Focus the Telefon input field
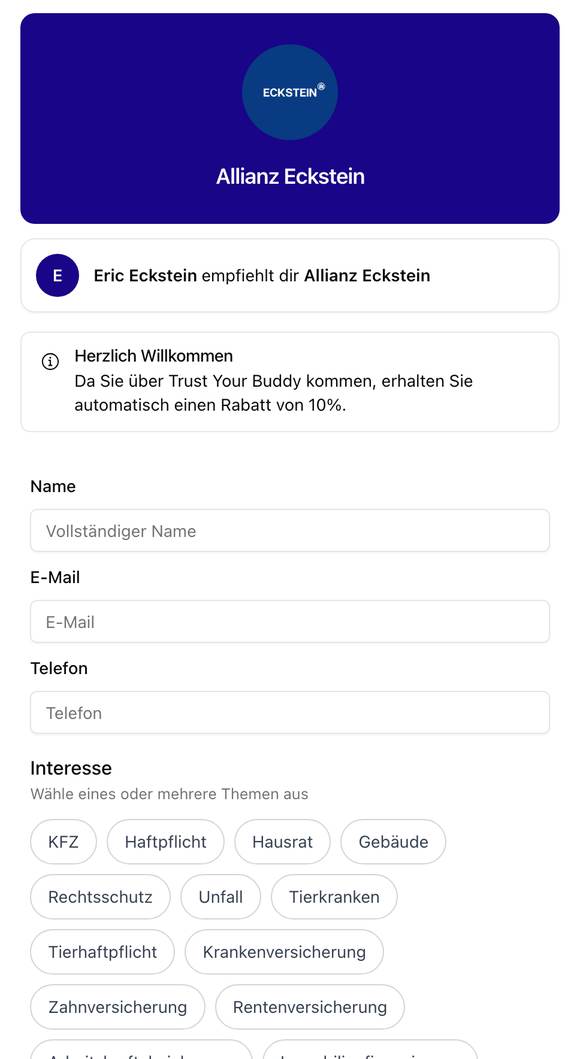 click(290, 713)
